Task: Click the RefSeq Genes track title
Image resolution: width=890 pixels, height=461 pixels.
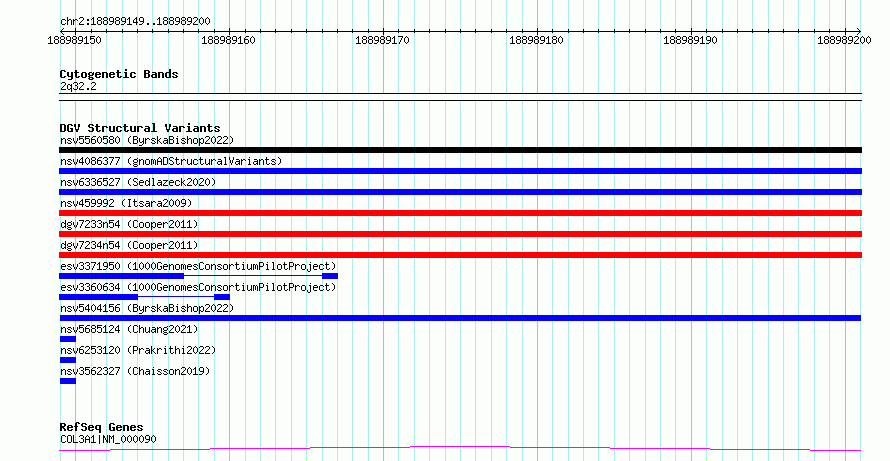Action: click(102, 427)
